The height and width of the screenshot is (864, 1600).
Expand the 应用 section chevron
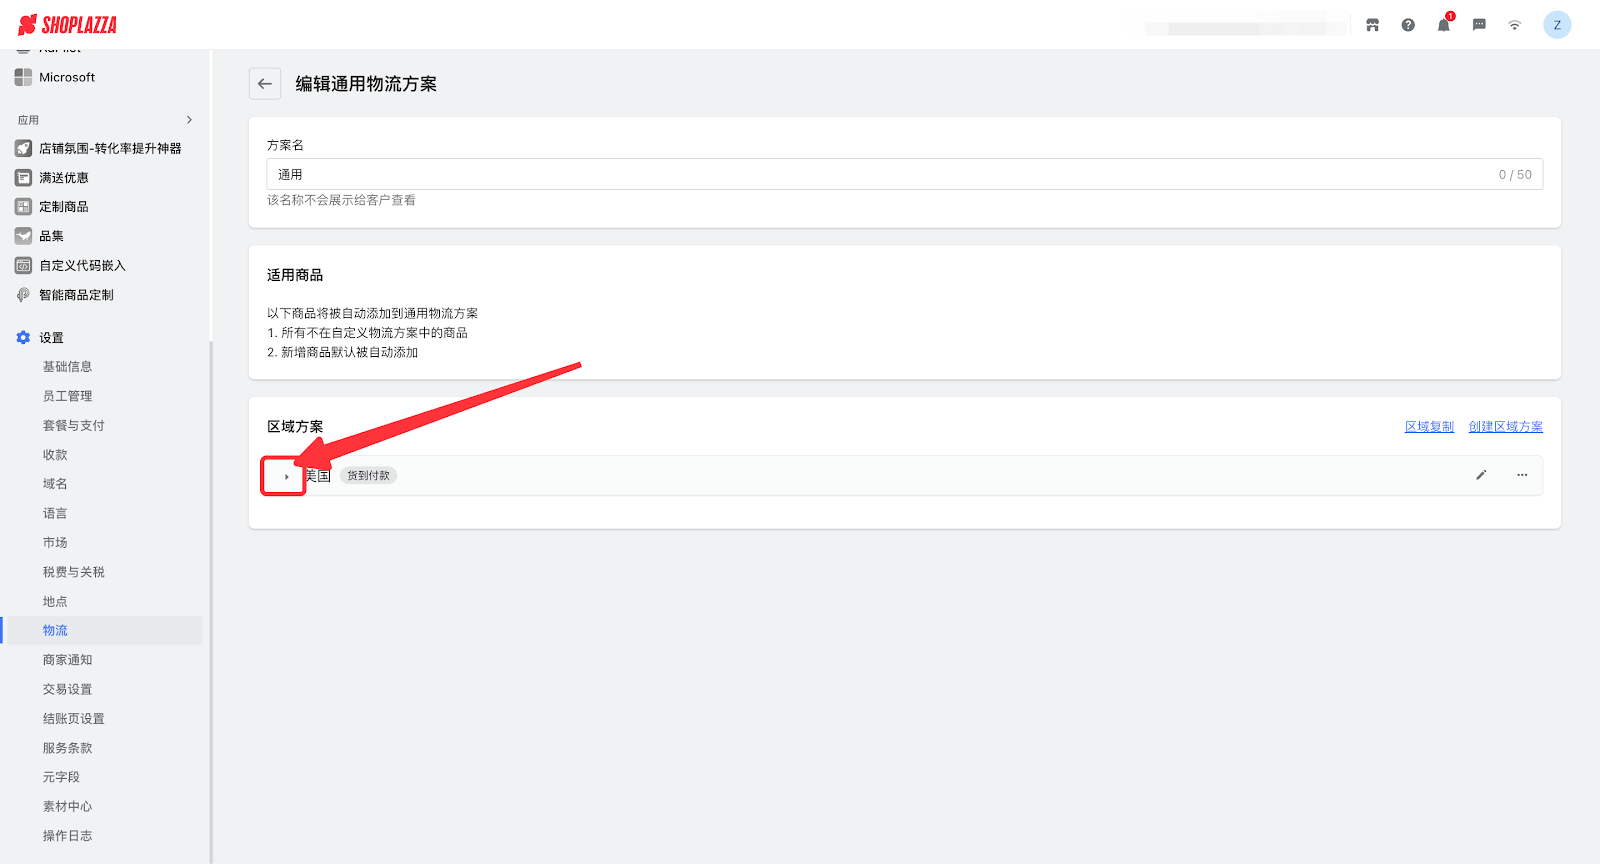[189, 120]
